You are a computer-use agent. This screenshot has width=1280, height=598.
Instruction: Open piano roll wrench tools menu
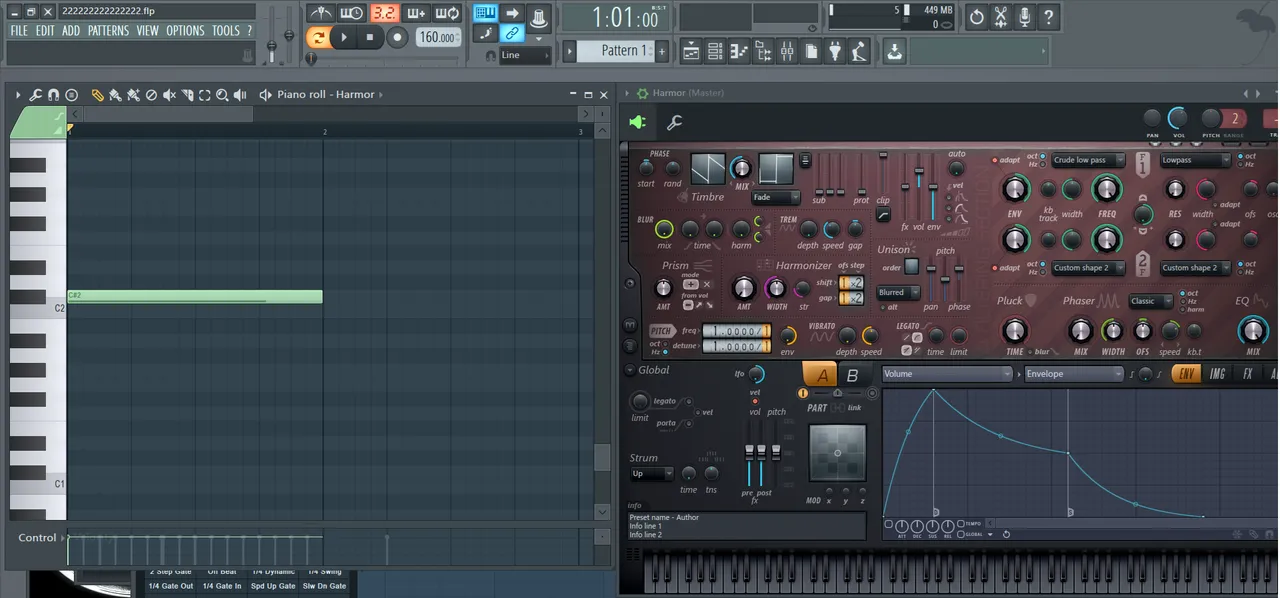(x=35, y=95)
